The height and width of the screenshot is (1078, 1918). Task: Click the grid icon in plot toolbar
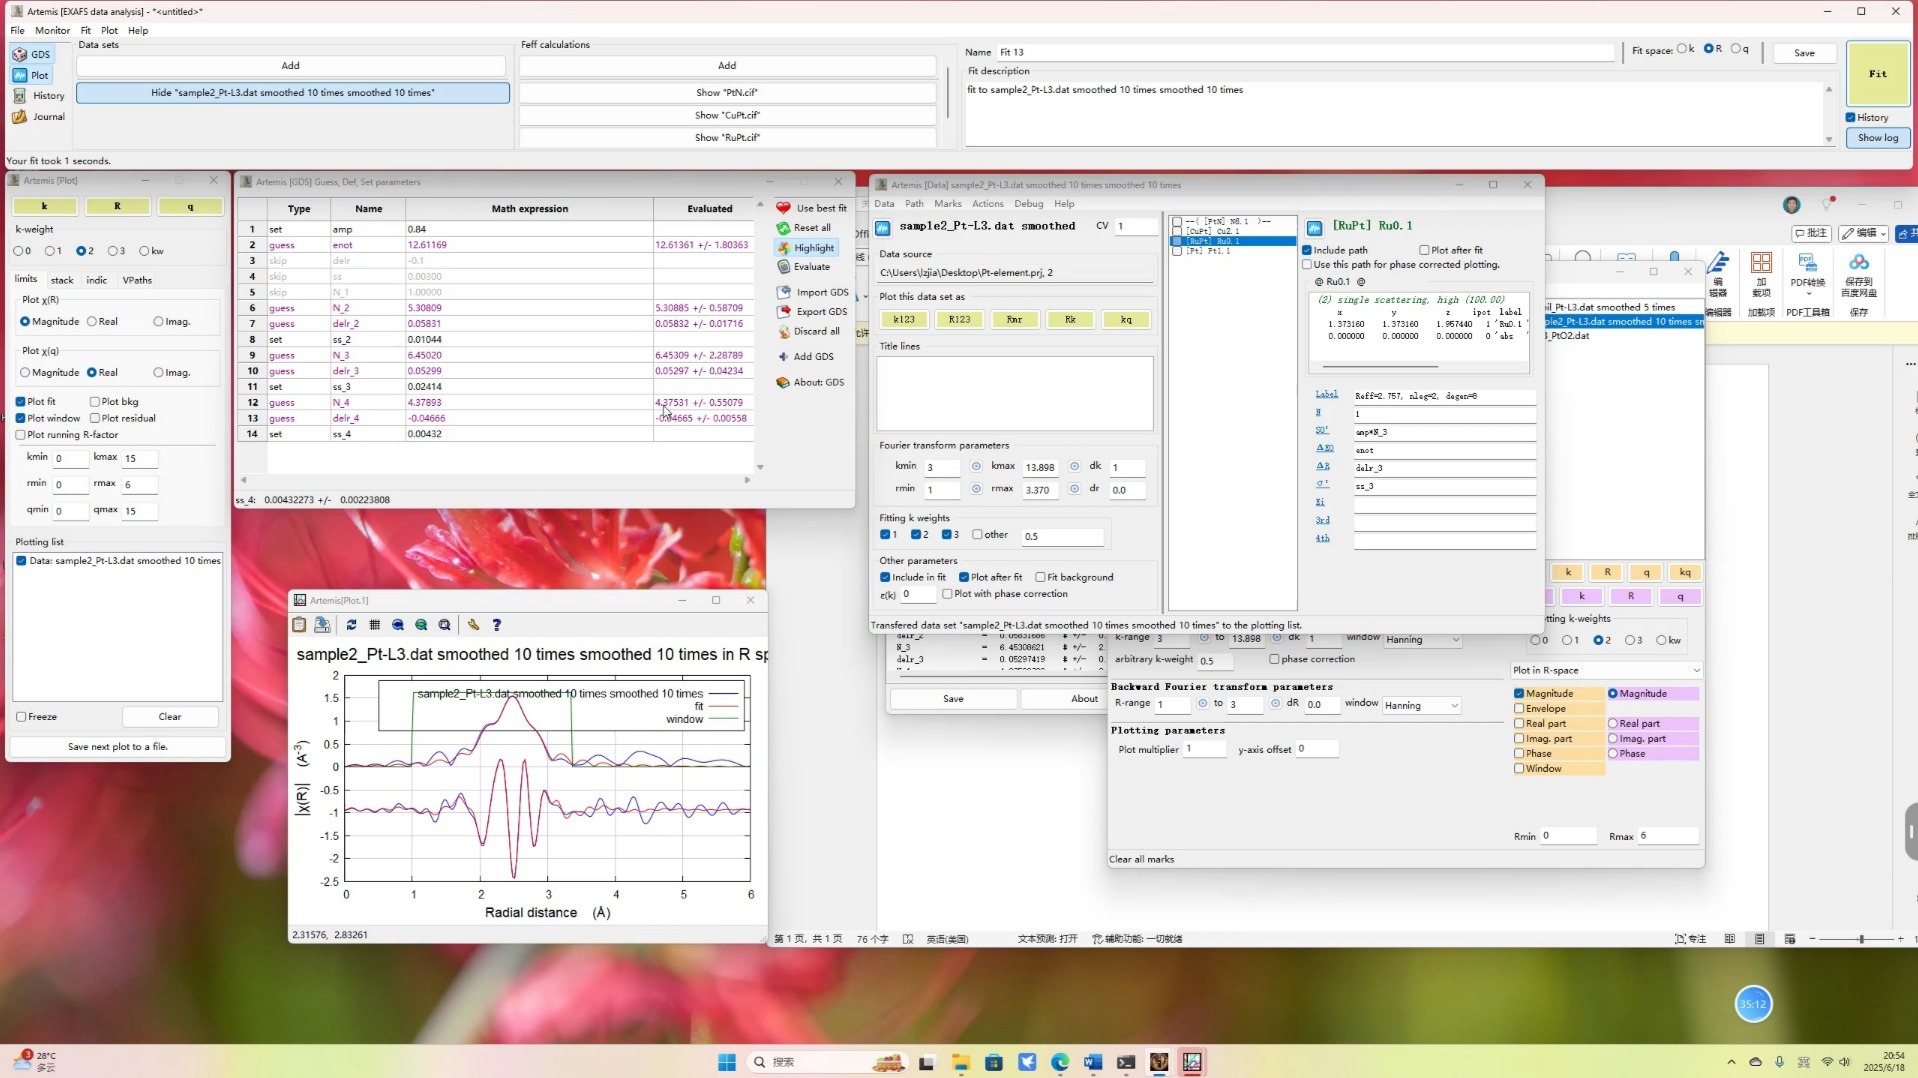[375, 625]
